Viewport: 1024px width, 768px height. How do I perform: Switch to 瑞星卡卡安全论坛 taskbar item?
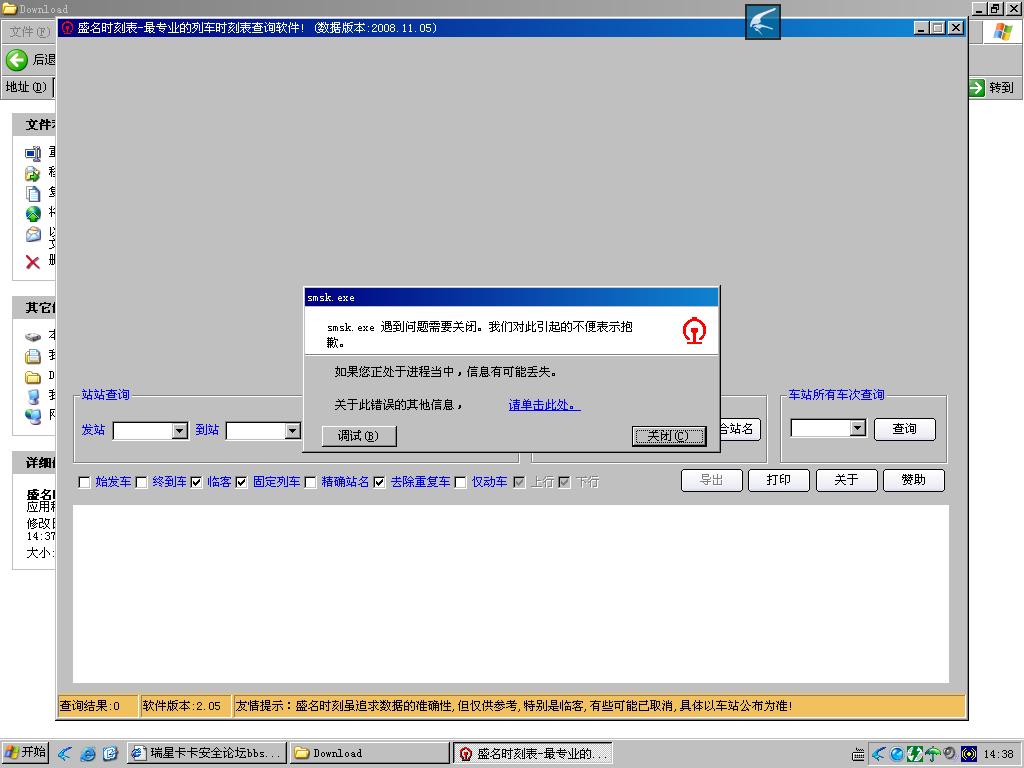206,753
